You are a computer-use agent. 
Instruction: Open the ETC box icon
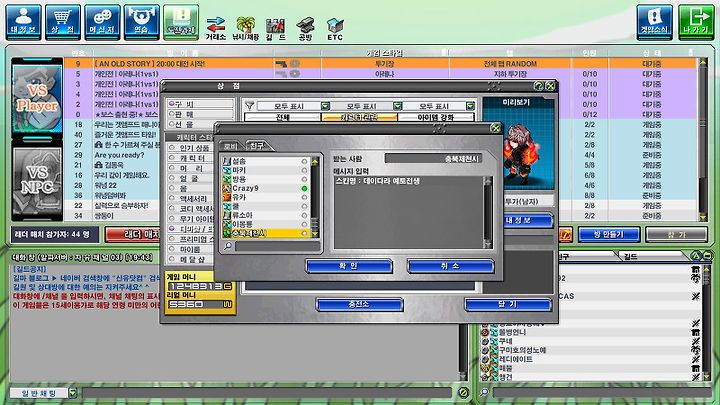click(335, 28)
